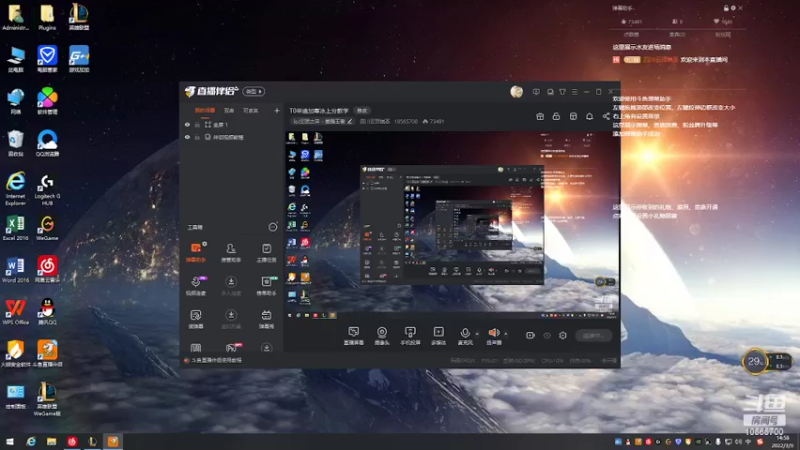Expand microphone options arrow
Image resolution: width=800 pixels, height=450 pixels.
tap(477, 334)
